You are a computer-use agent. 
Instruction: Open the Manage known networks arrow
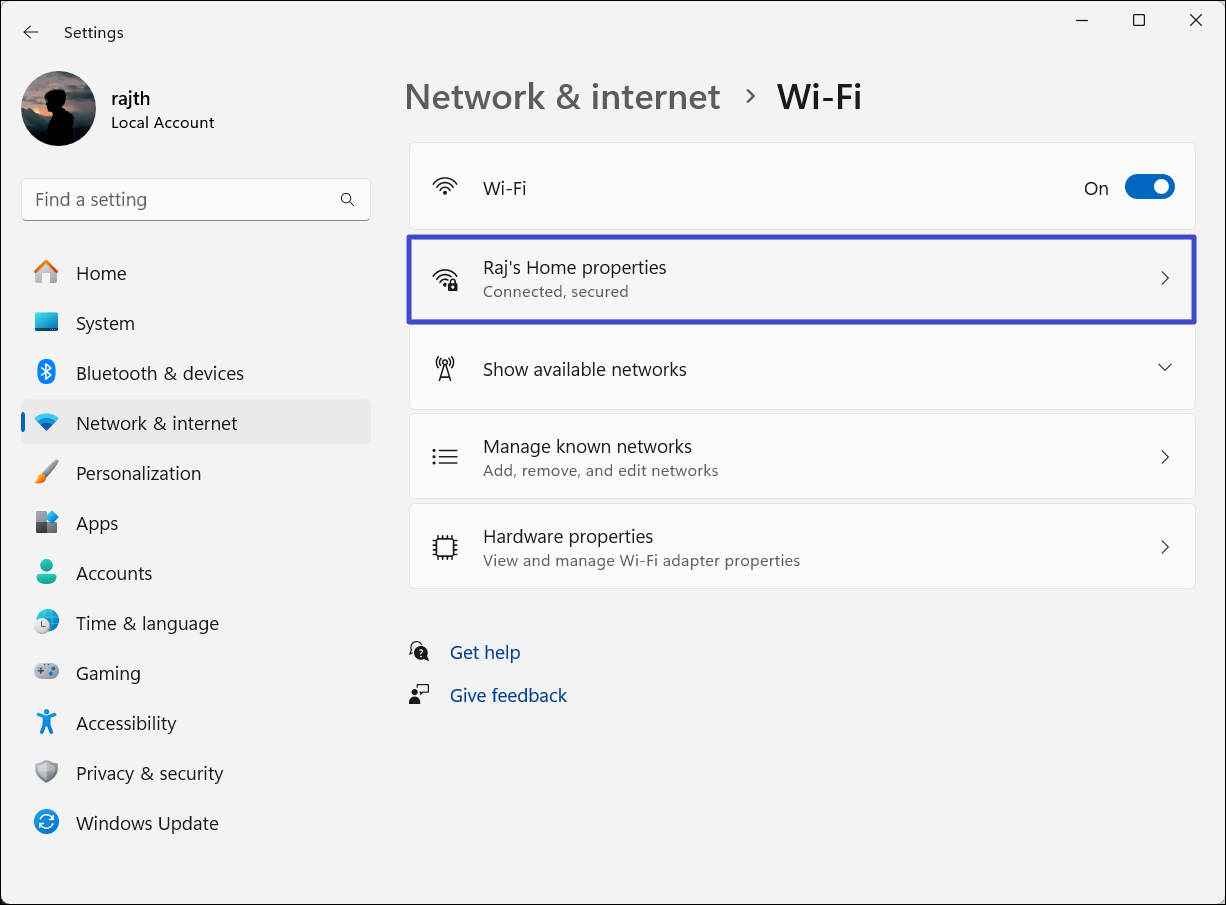click(1164, 457)
